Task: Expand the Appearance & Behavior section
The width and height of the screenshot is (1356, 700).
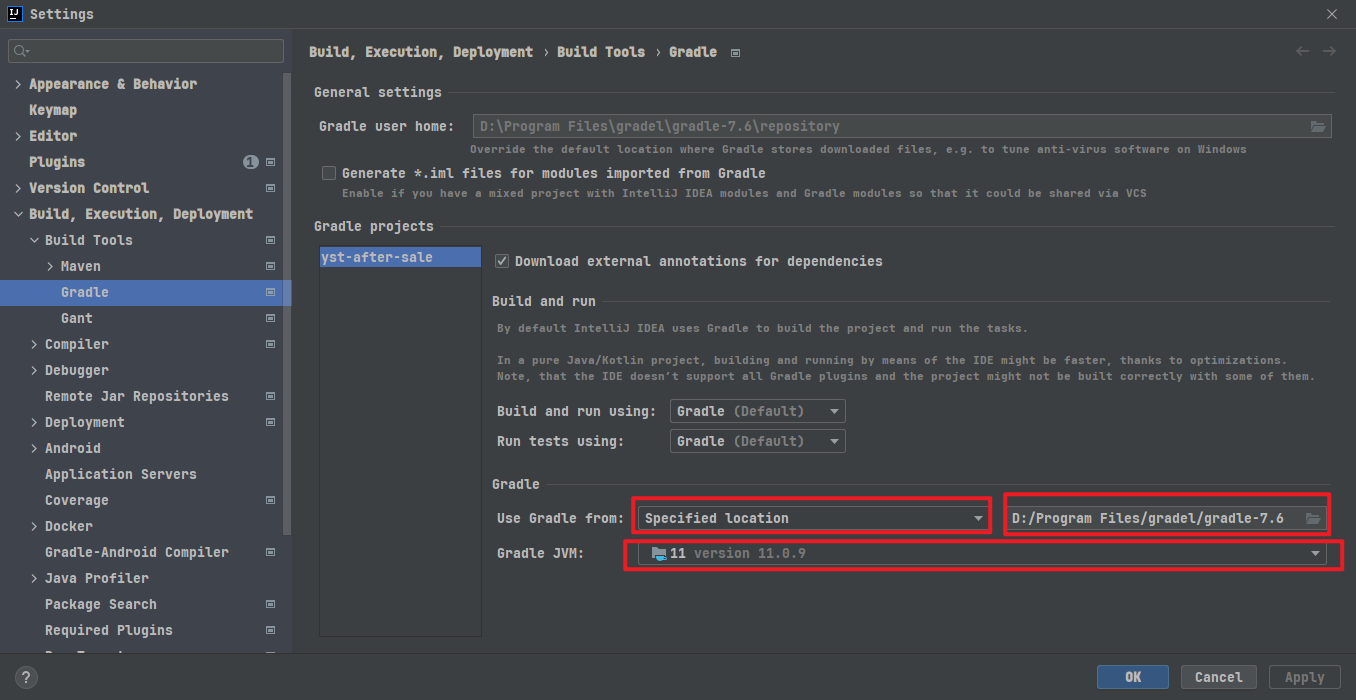Action: tap(18, 84)
